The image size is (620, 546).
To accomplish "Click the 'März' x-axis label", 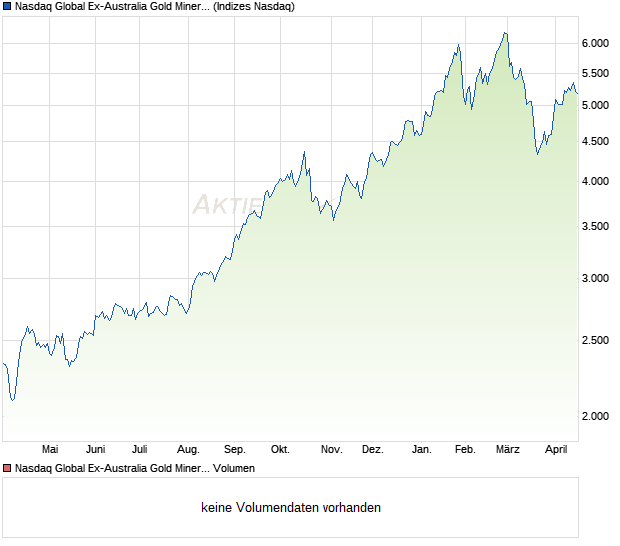I will [508, 449].
